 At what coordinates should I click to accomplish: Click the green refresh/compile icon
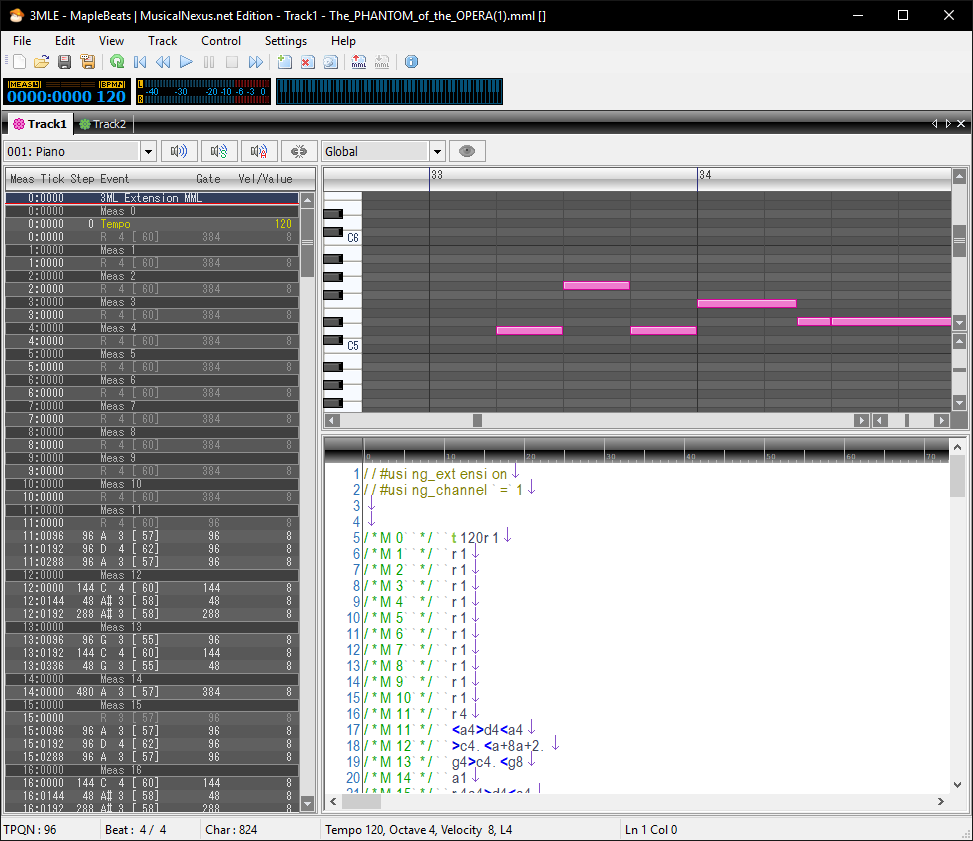click(x=117, y=61)
